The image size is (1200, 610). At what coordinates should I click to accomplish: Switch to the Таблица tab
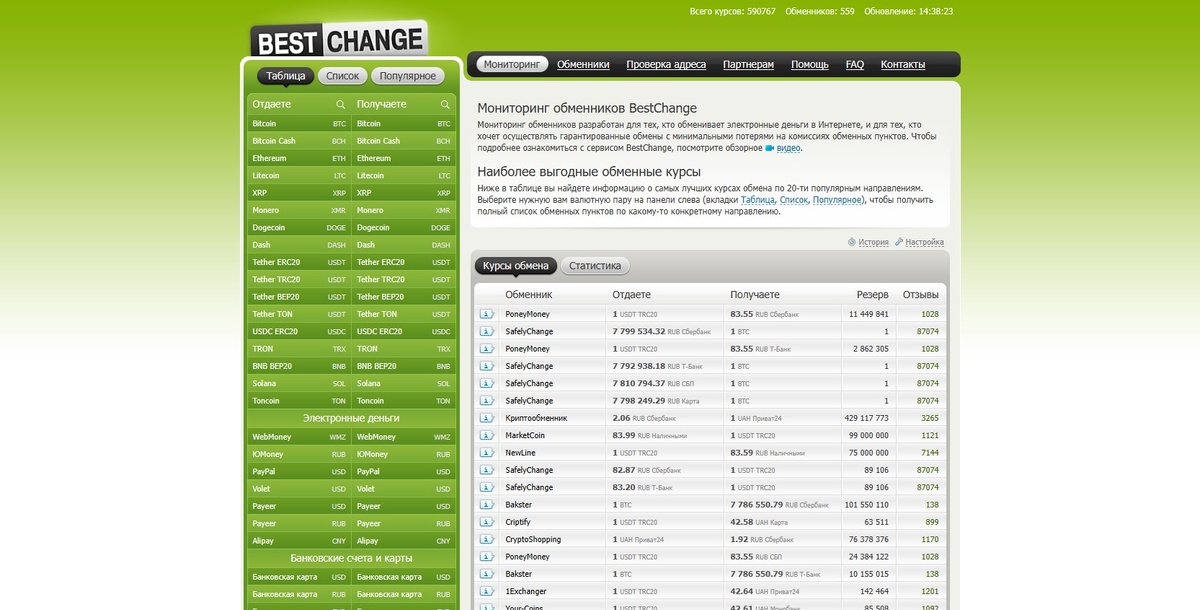tap(286, 76)
